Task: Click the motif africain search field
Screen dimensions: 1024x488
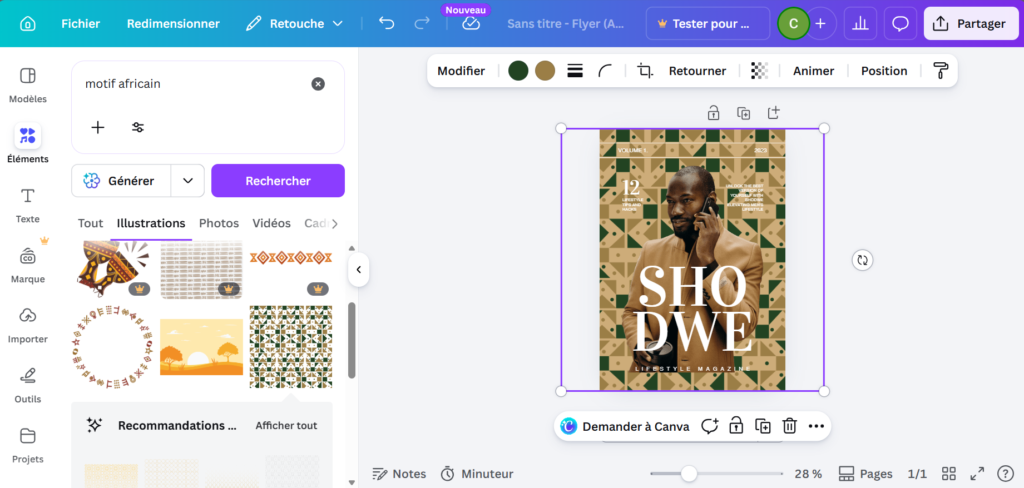Action: (190, 84)
